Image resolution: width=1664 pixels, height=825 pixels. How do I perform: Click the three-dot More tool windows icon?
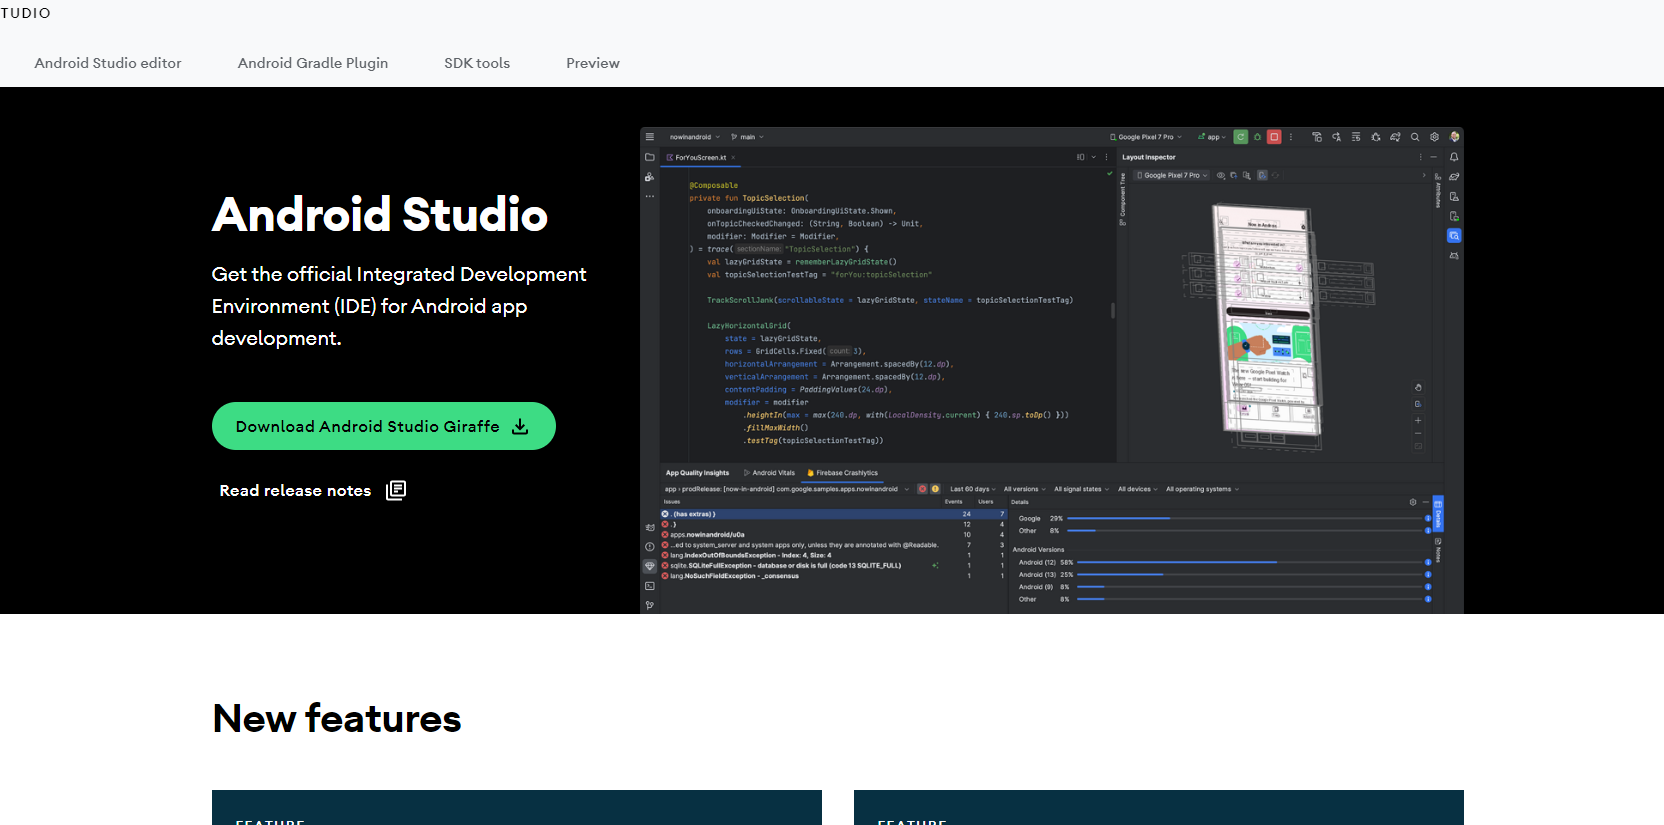[x=650, y=196]
